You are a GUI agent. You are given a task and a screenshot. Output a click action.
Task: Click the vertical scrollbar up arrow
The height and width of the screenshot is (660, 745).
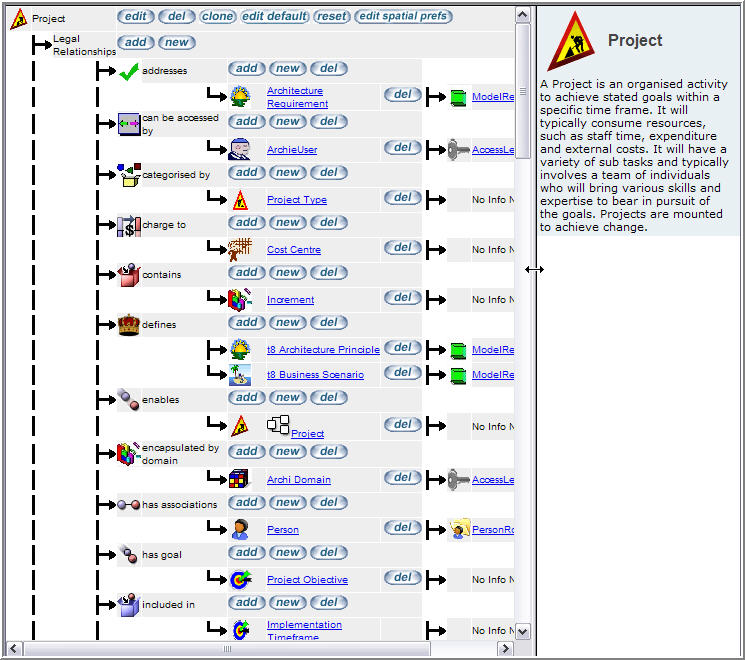click(x=522, y=14)
